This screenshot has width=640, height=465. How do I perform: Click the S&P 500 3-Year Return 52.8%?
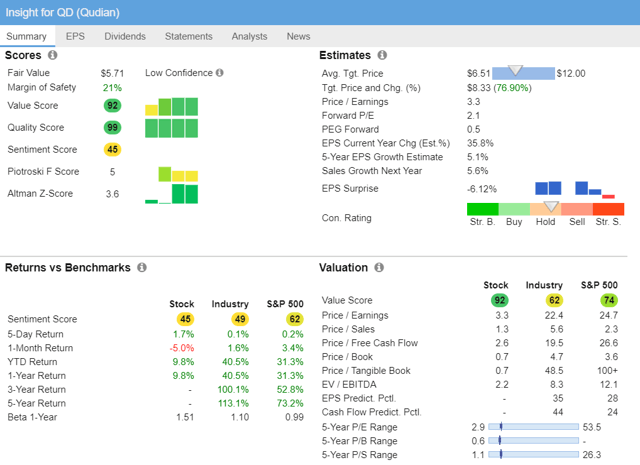click(290, 389)
